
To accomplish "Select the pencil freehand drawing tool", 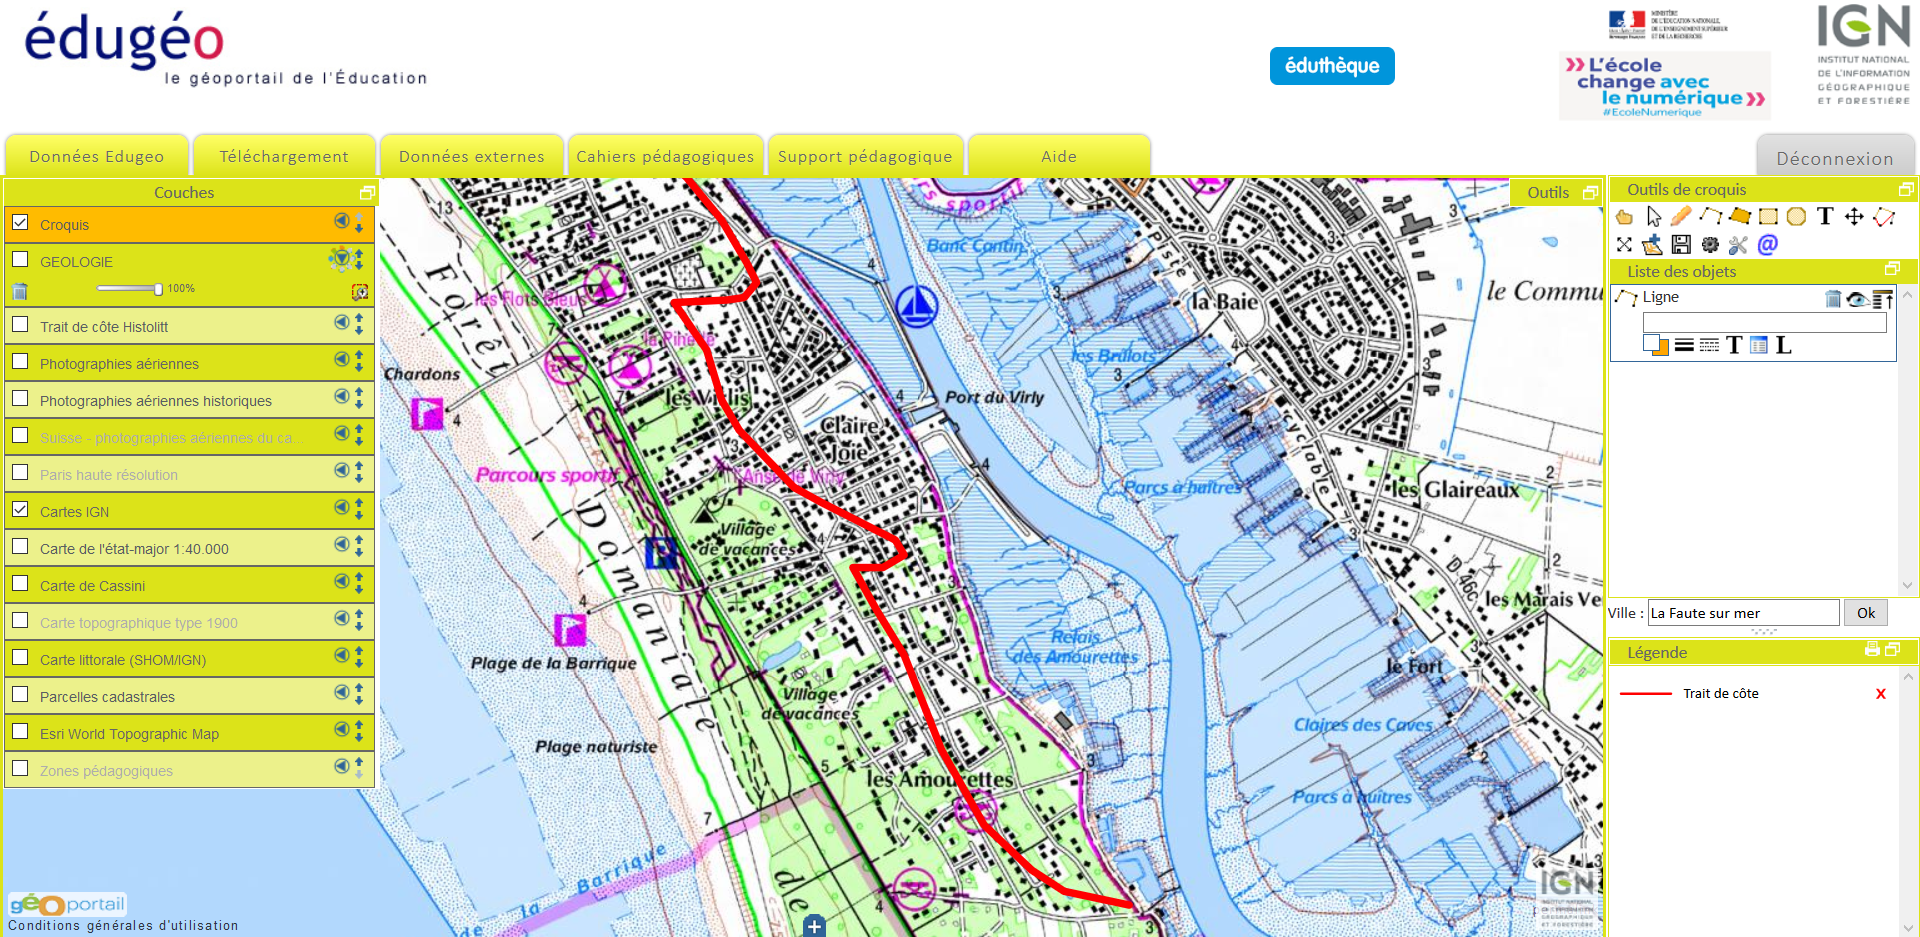I will pos(1681,216).
